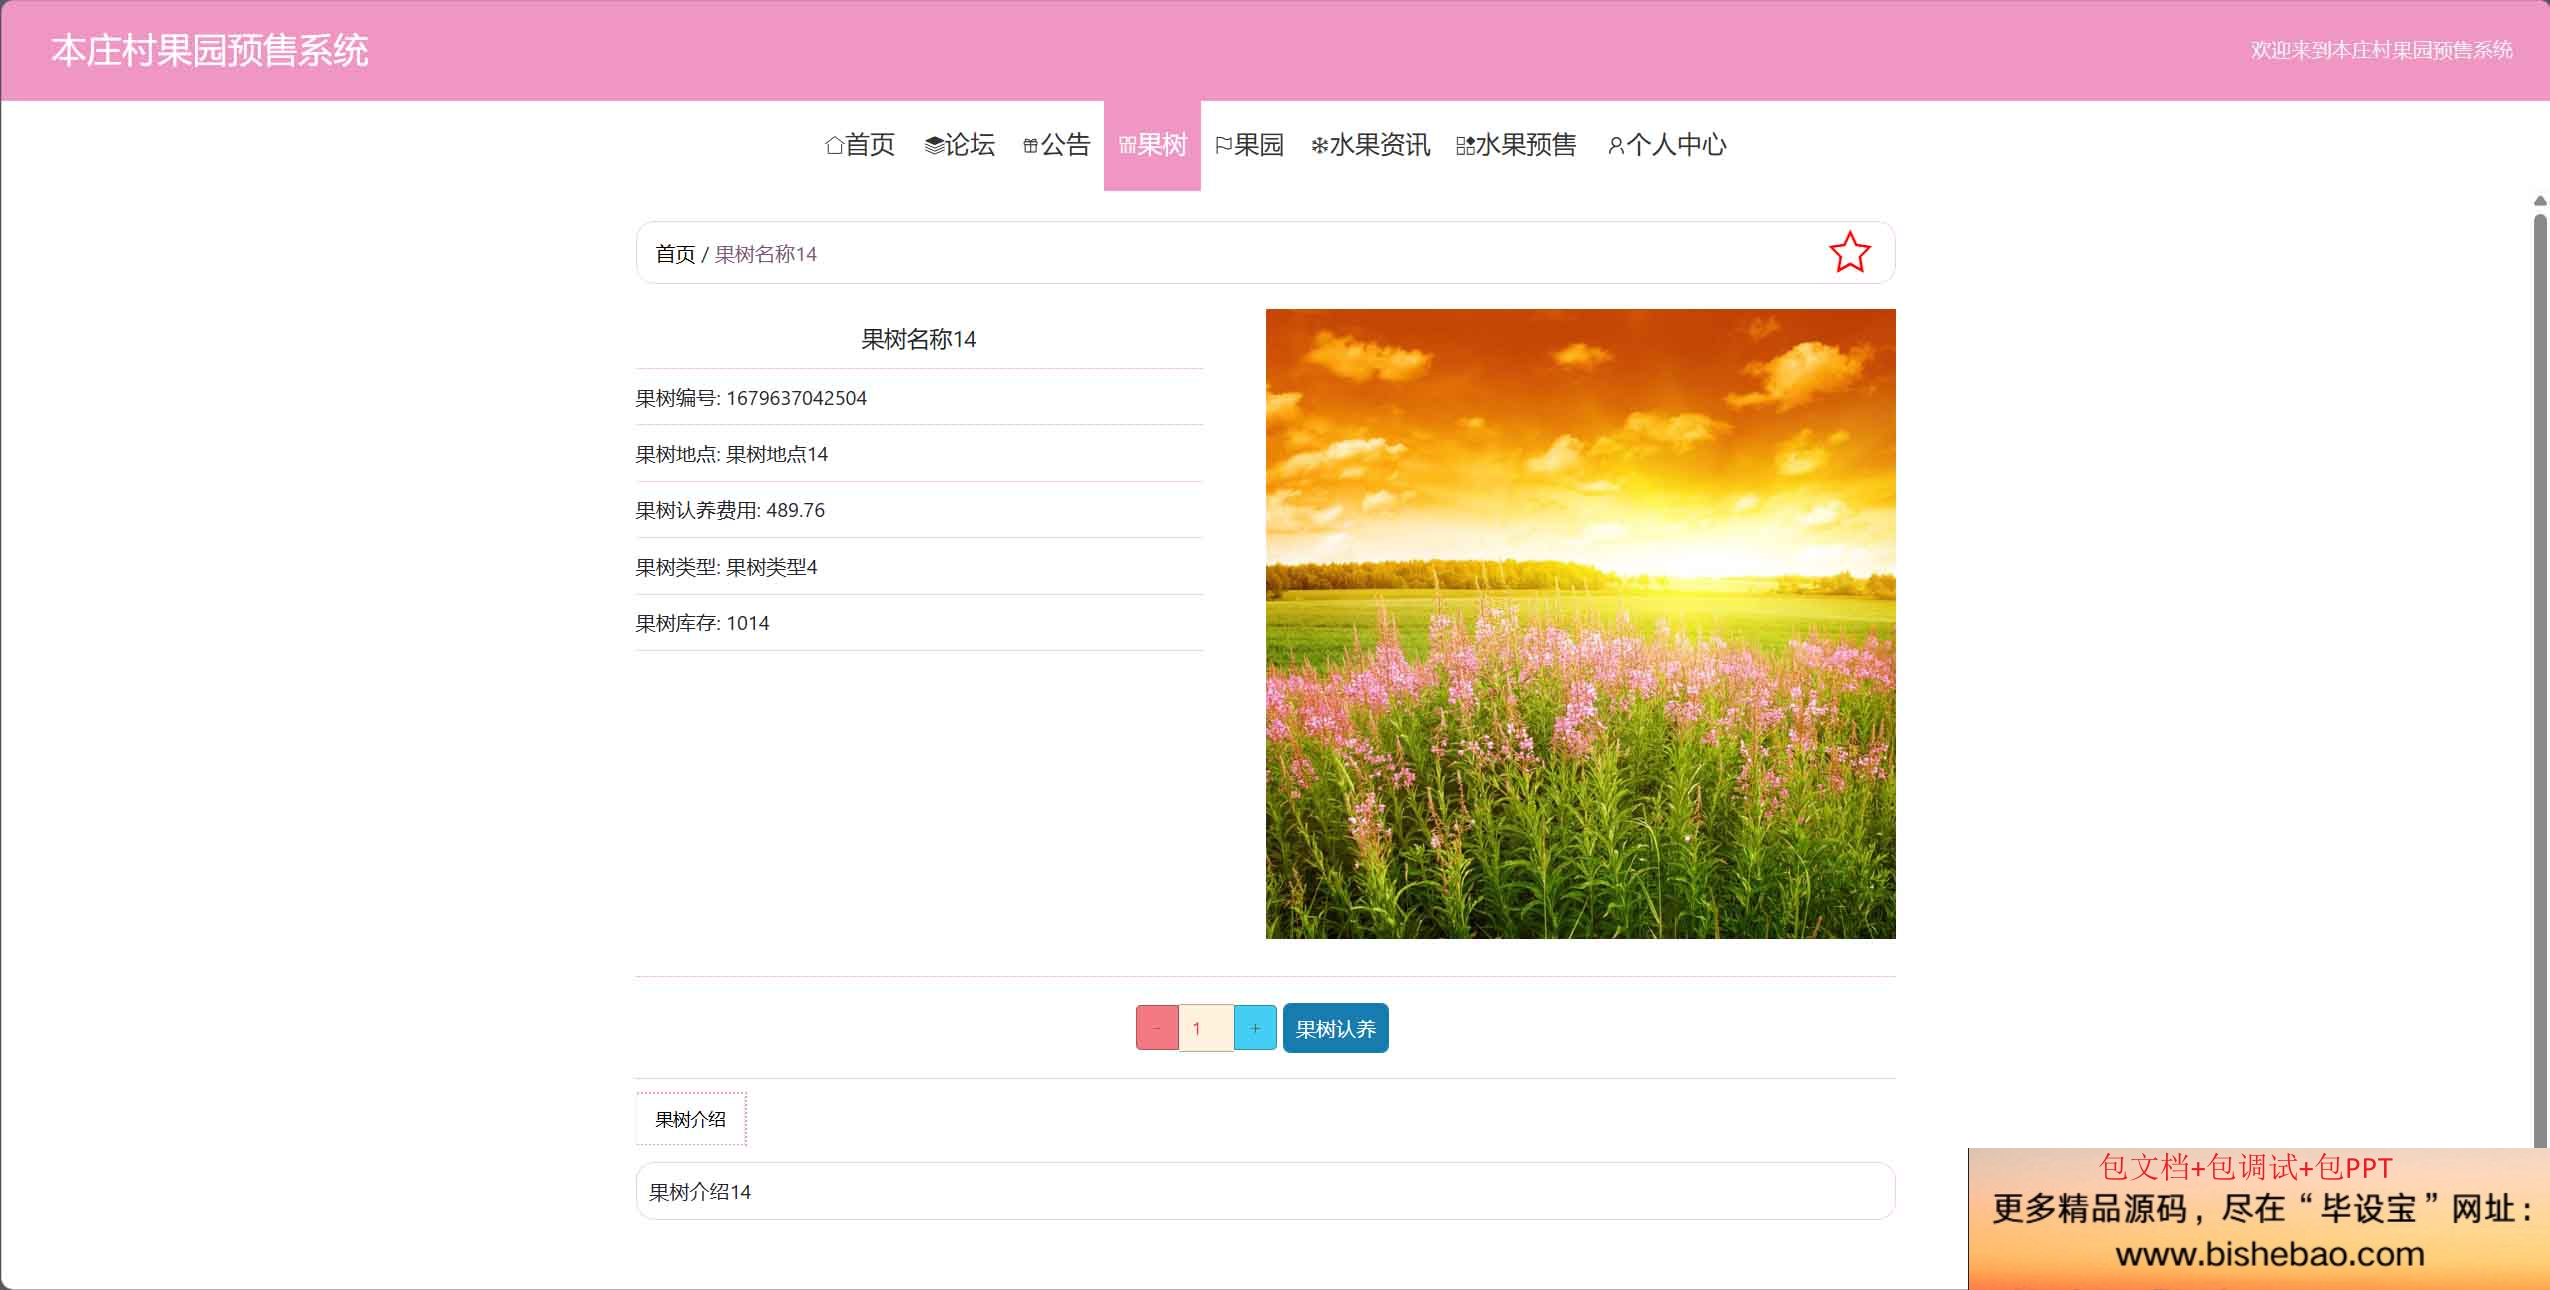The image size is (2550, 1290).
Task: Click the scrollbar up arrow
Action: click(x=2540, y=201)
